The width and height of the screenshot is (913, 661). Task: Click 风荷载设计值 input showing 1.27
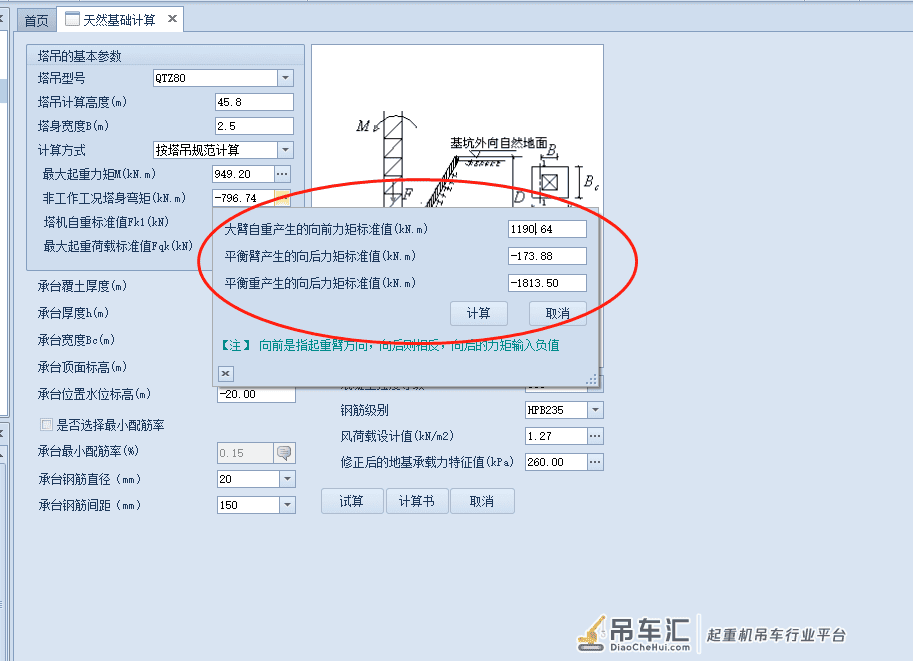556,436
